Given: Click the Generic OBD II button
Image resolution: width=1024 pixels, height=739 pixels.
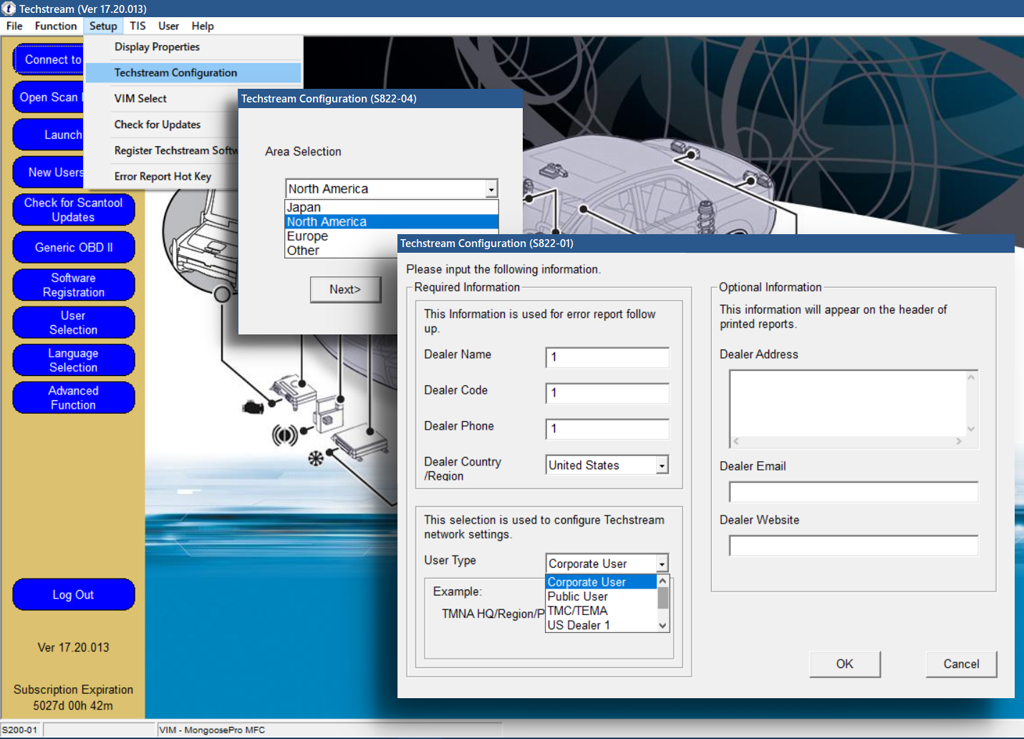Looking at the screenshot, I should tap(74, 248).
